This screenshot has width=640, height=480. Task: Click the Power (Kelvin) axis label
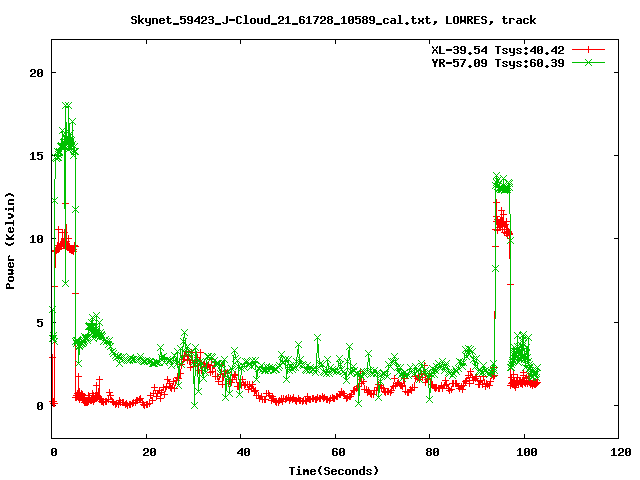click(10, 241)
